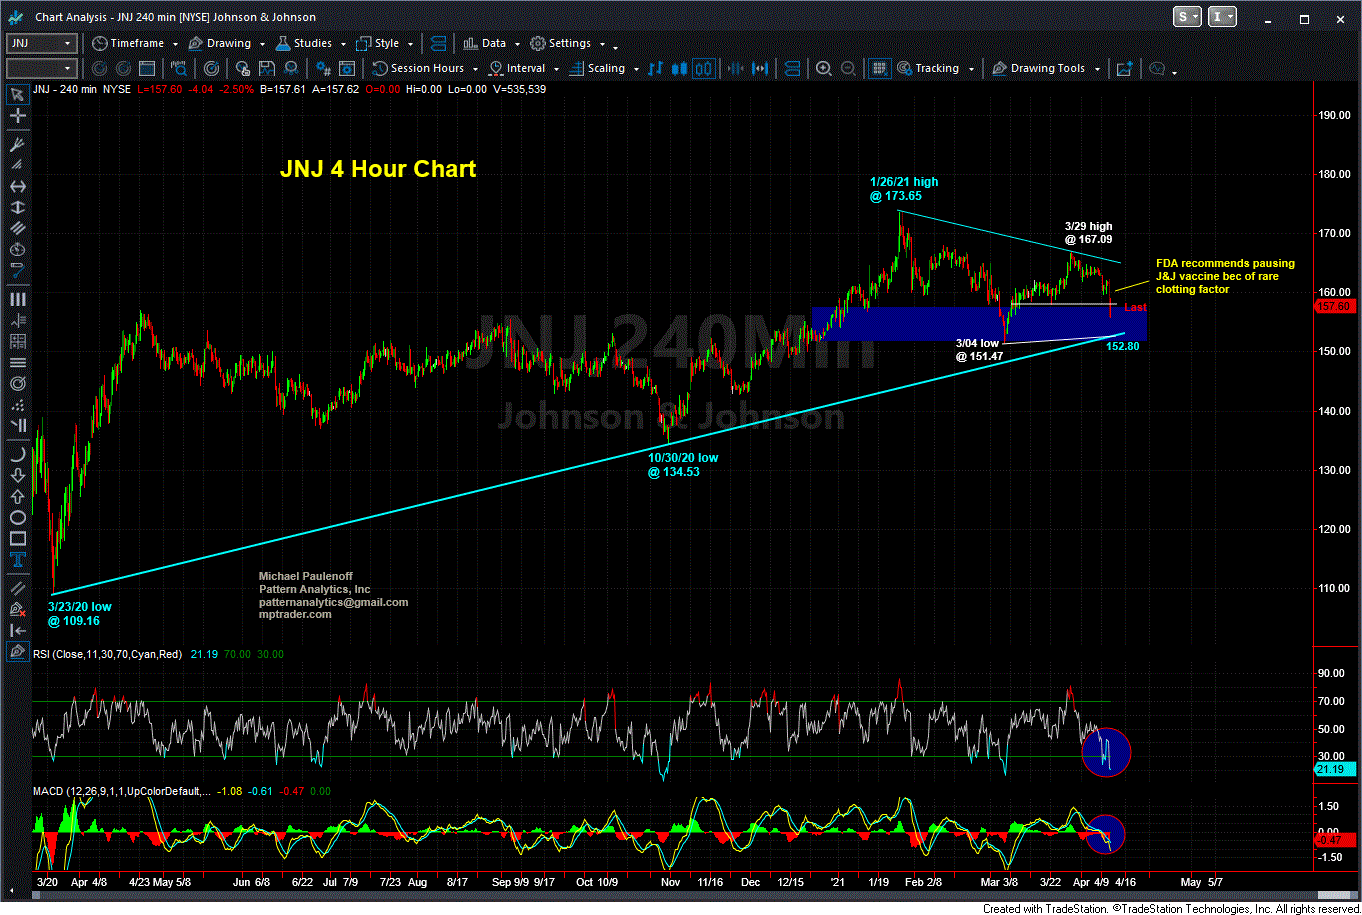Open the Settings menu
This screenshot has height=915, width=1362.
(x=563, y=43)
